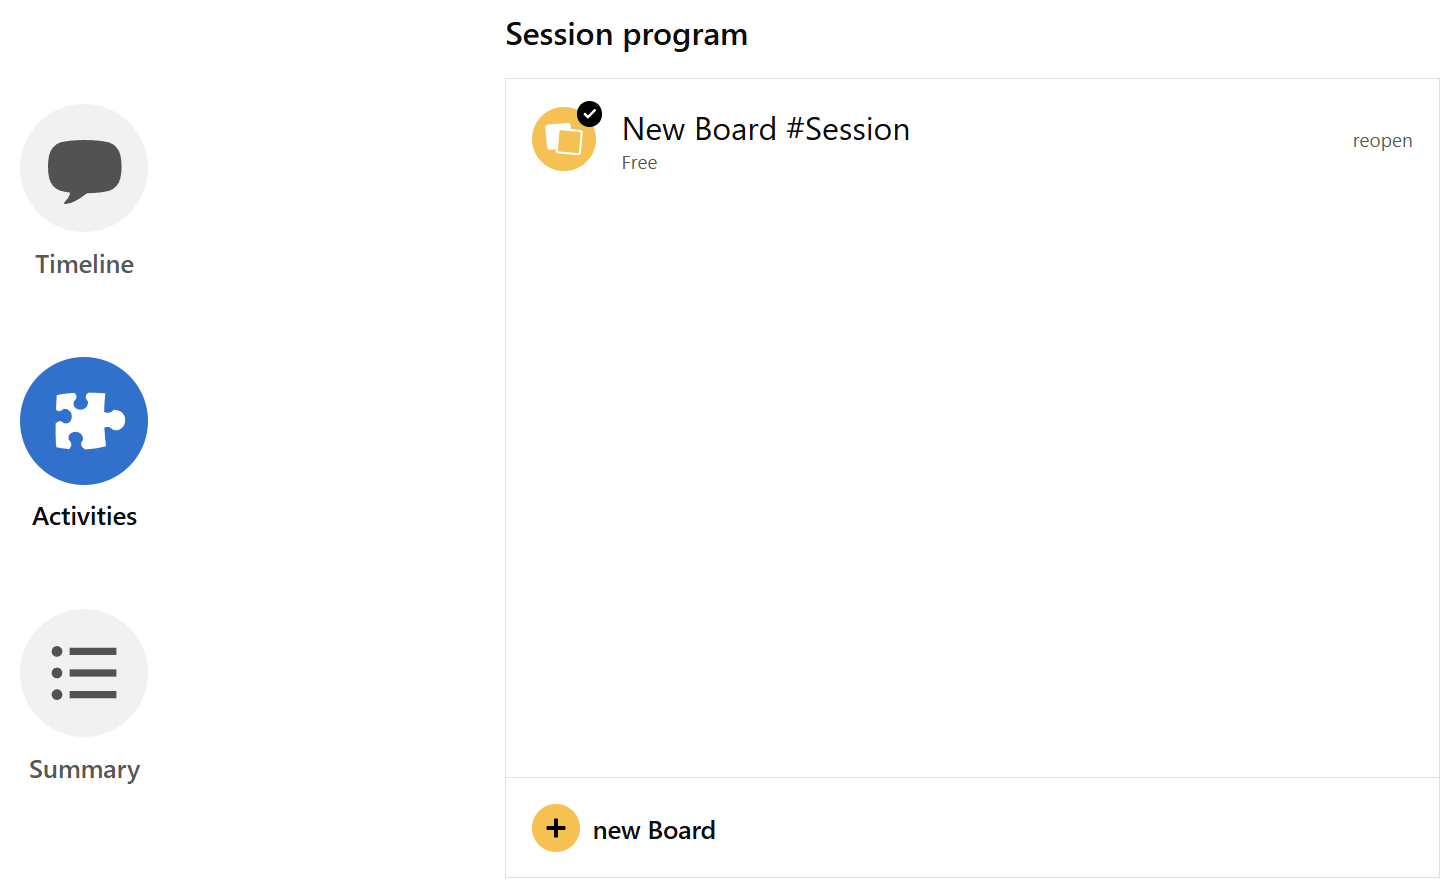The image size is (1454, 888).
Task: Click the Summary label text
Action: pos(84,769)
